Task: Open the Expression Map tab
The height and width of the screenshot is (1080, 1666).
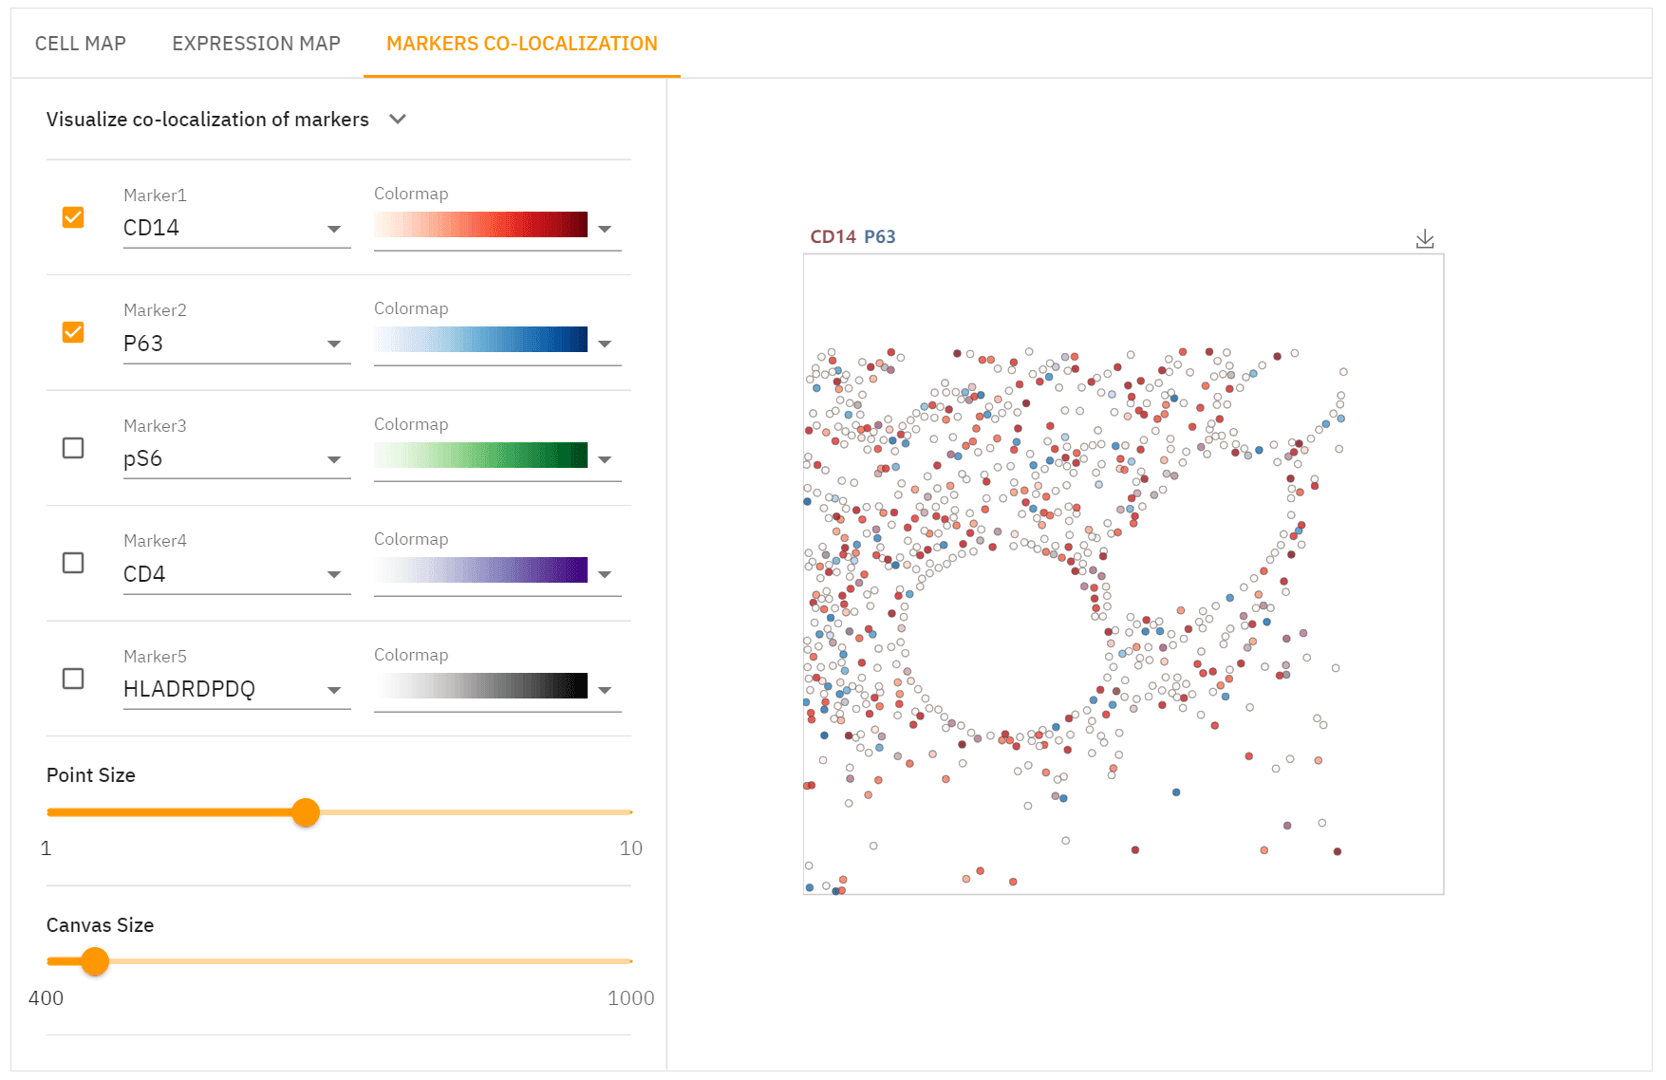Action: tap(256, 44)
